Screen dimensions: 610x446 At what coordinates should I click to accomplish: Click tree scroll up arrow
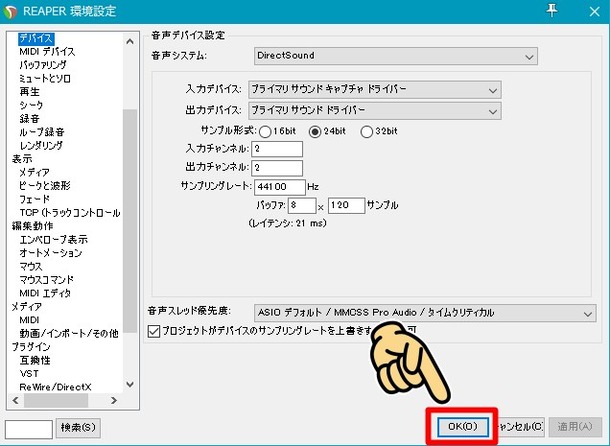click(x=130, y=41)
